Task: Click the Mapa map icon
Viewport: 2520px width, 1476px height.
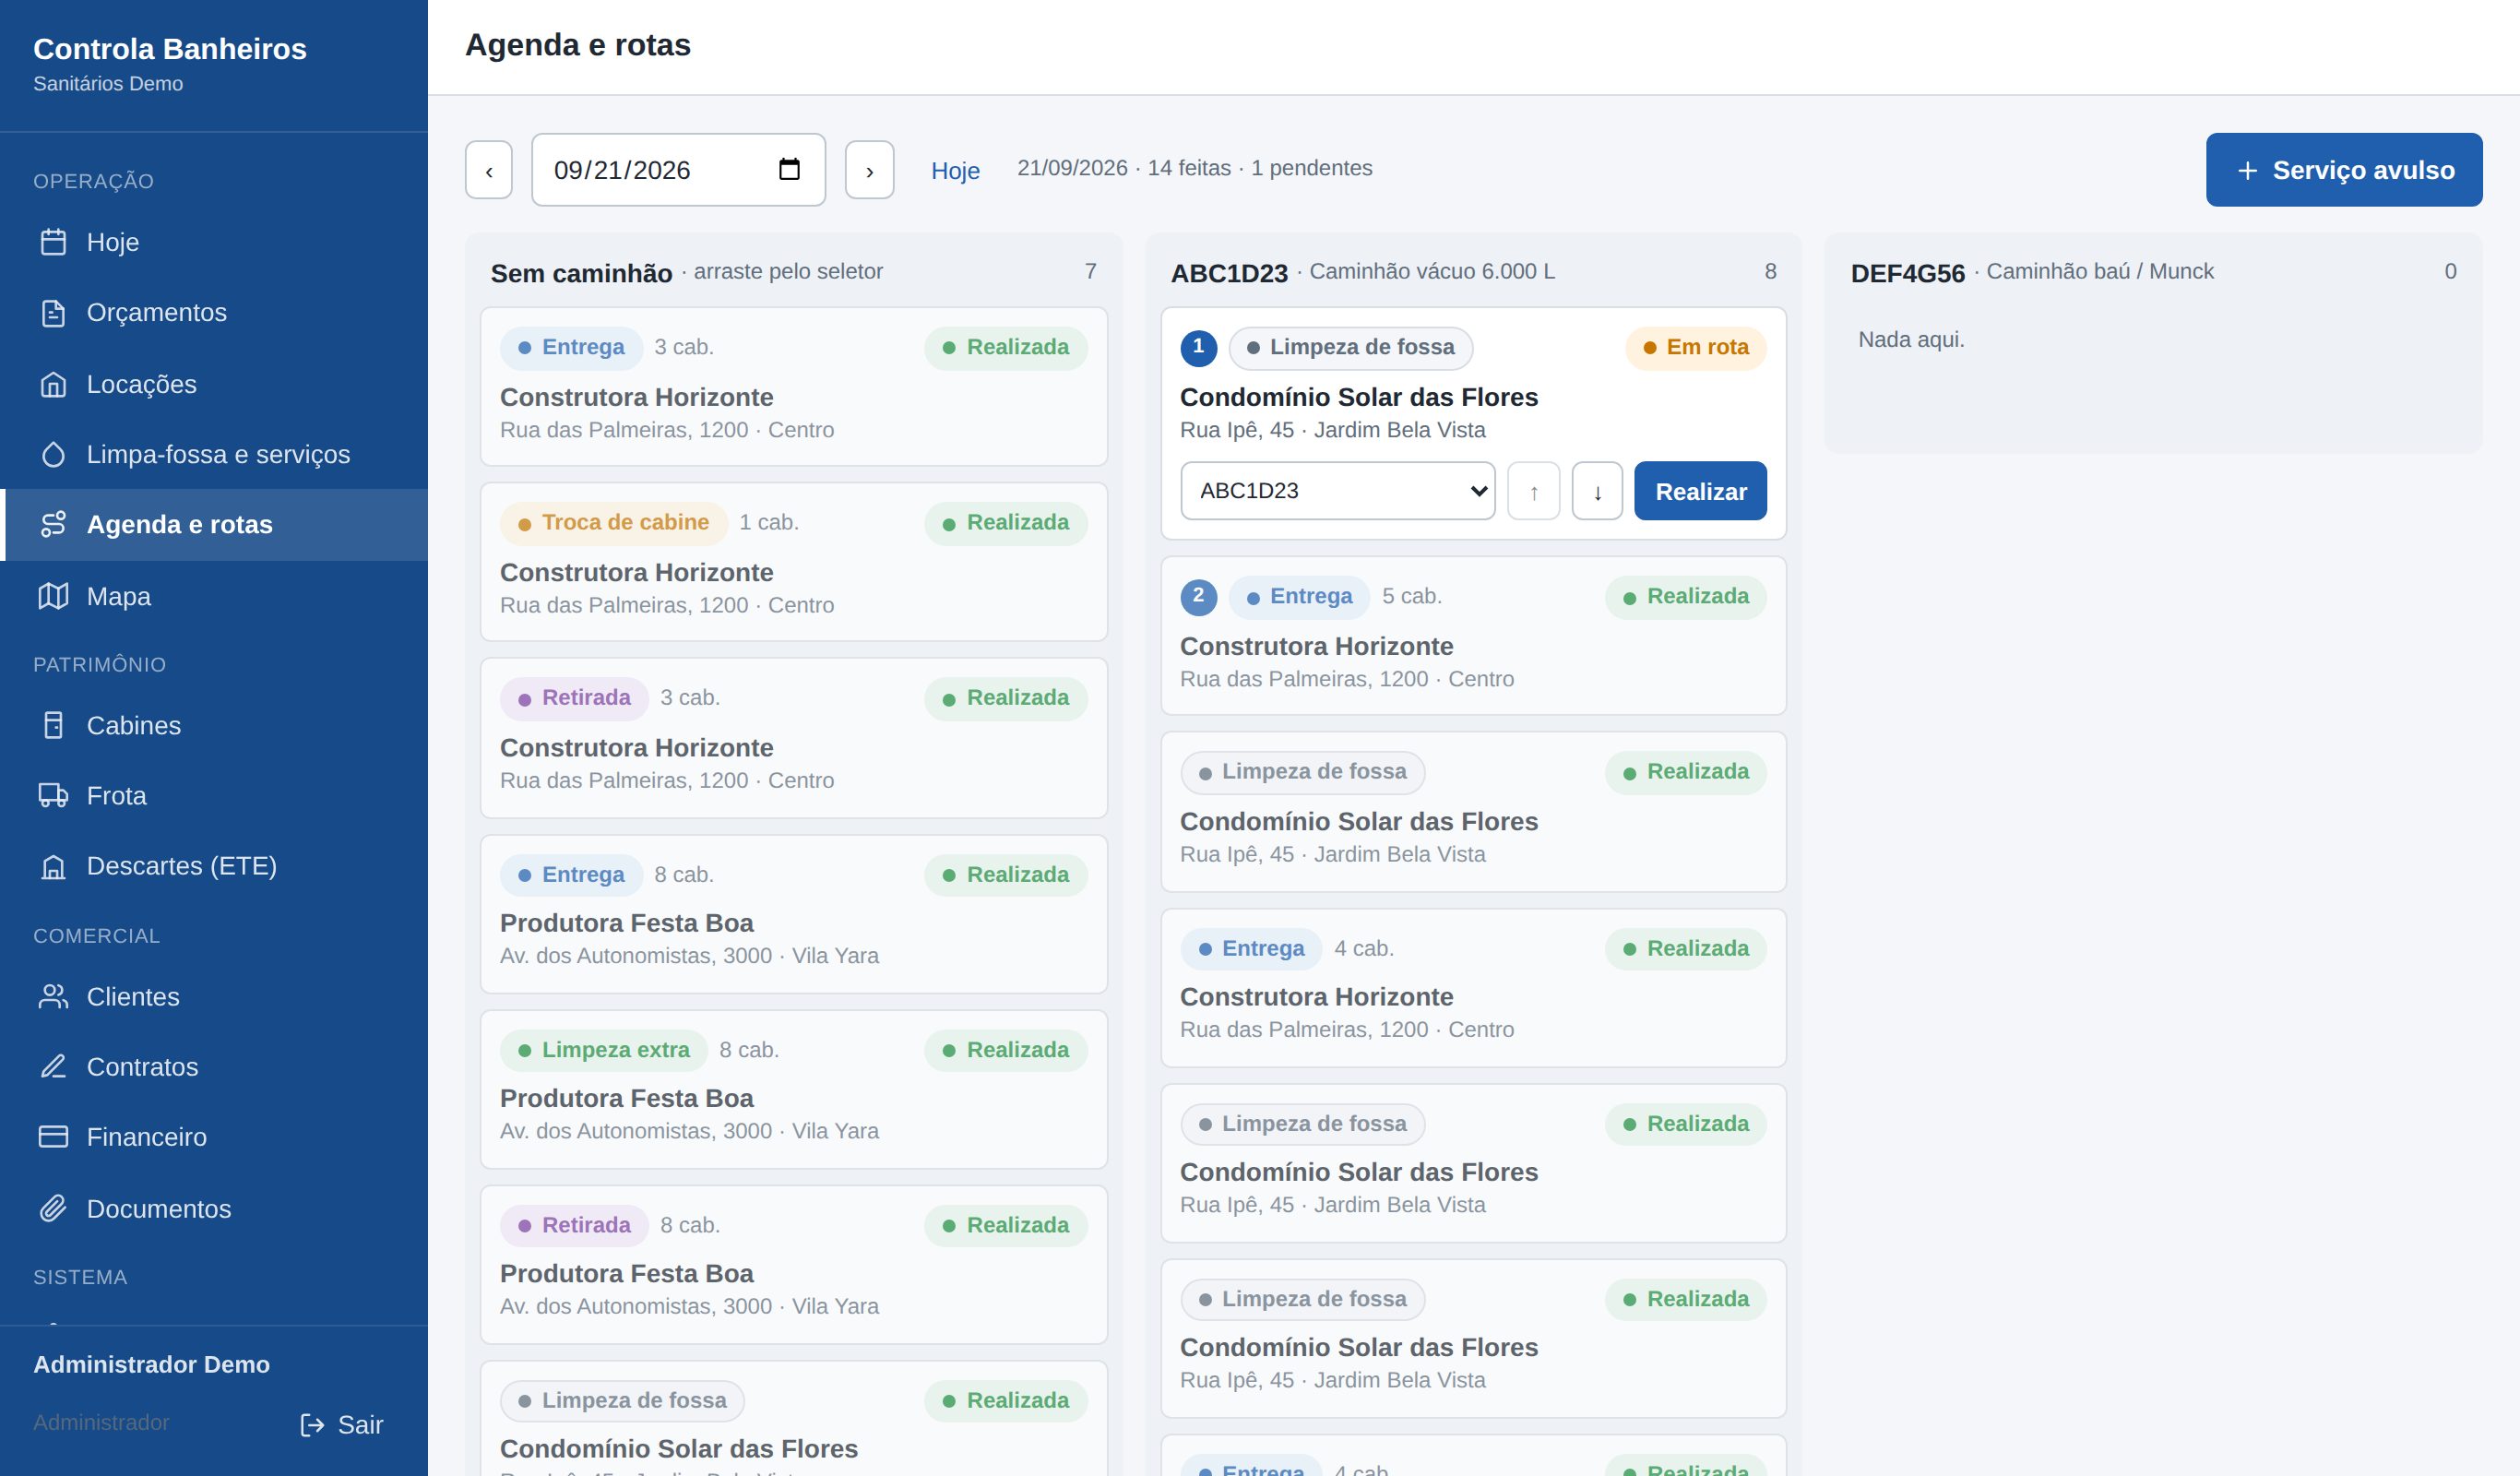Action: [53, 596]
